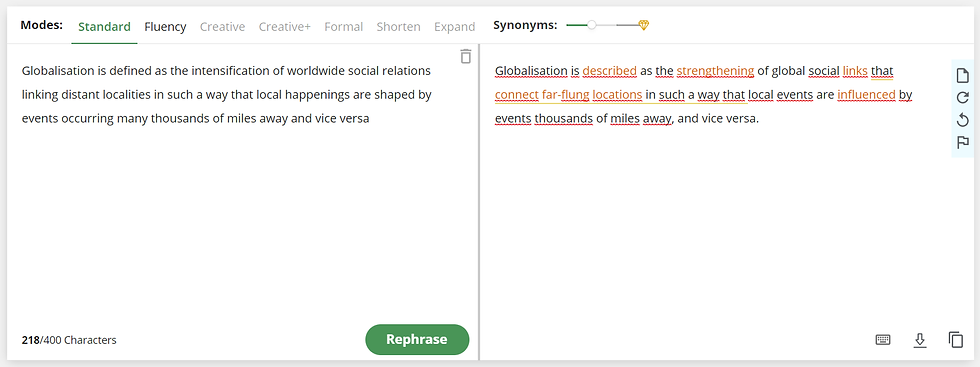Click the premium diamond on the synonyms slider
The height and width of the screenshot is (367, 980).
644,25
